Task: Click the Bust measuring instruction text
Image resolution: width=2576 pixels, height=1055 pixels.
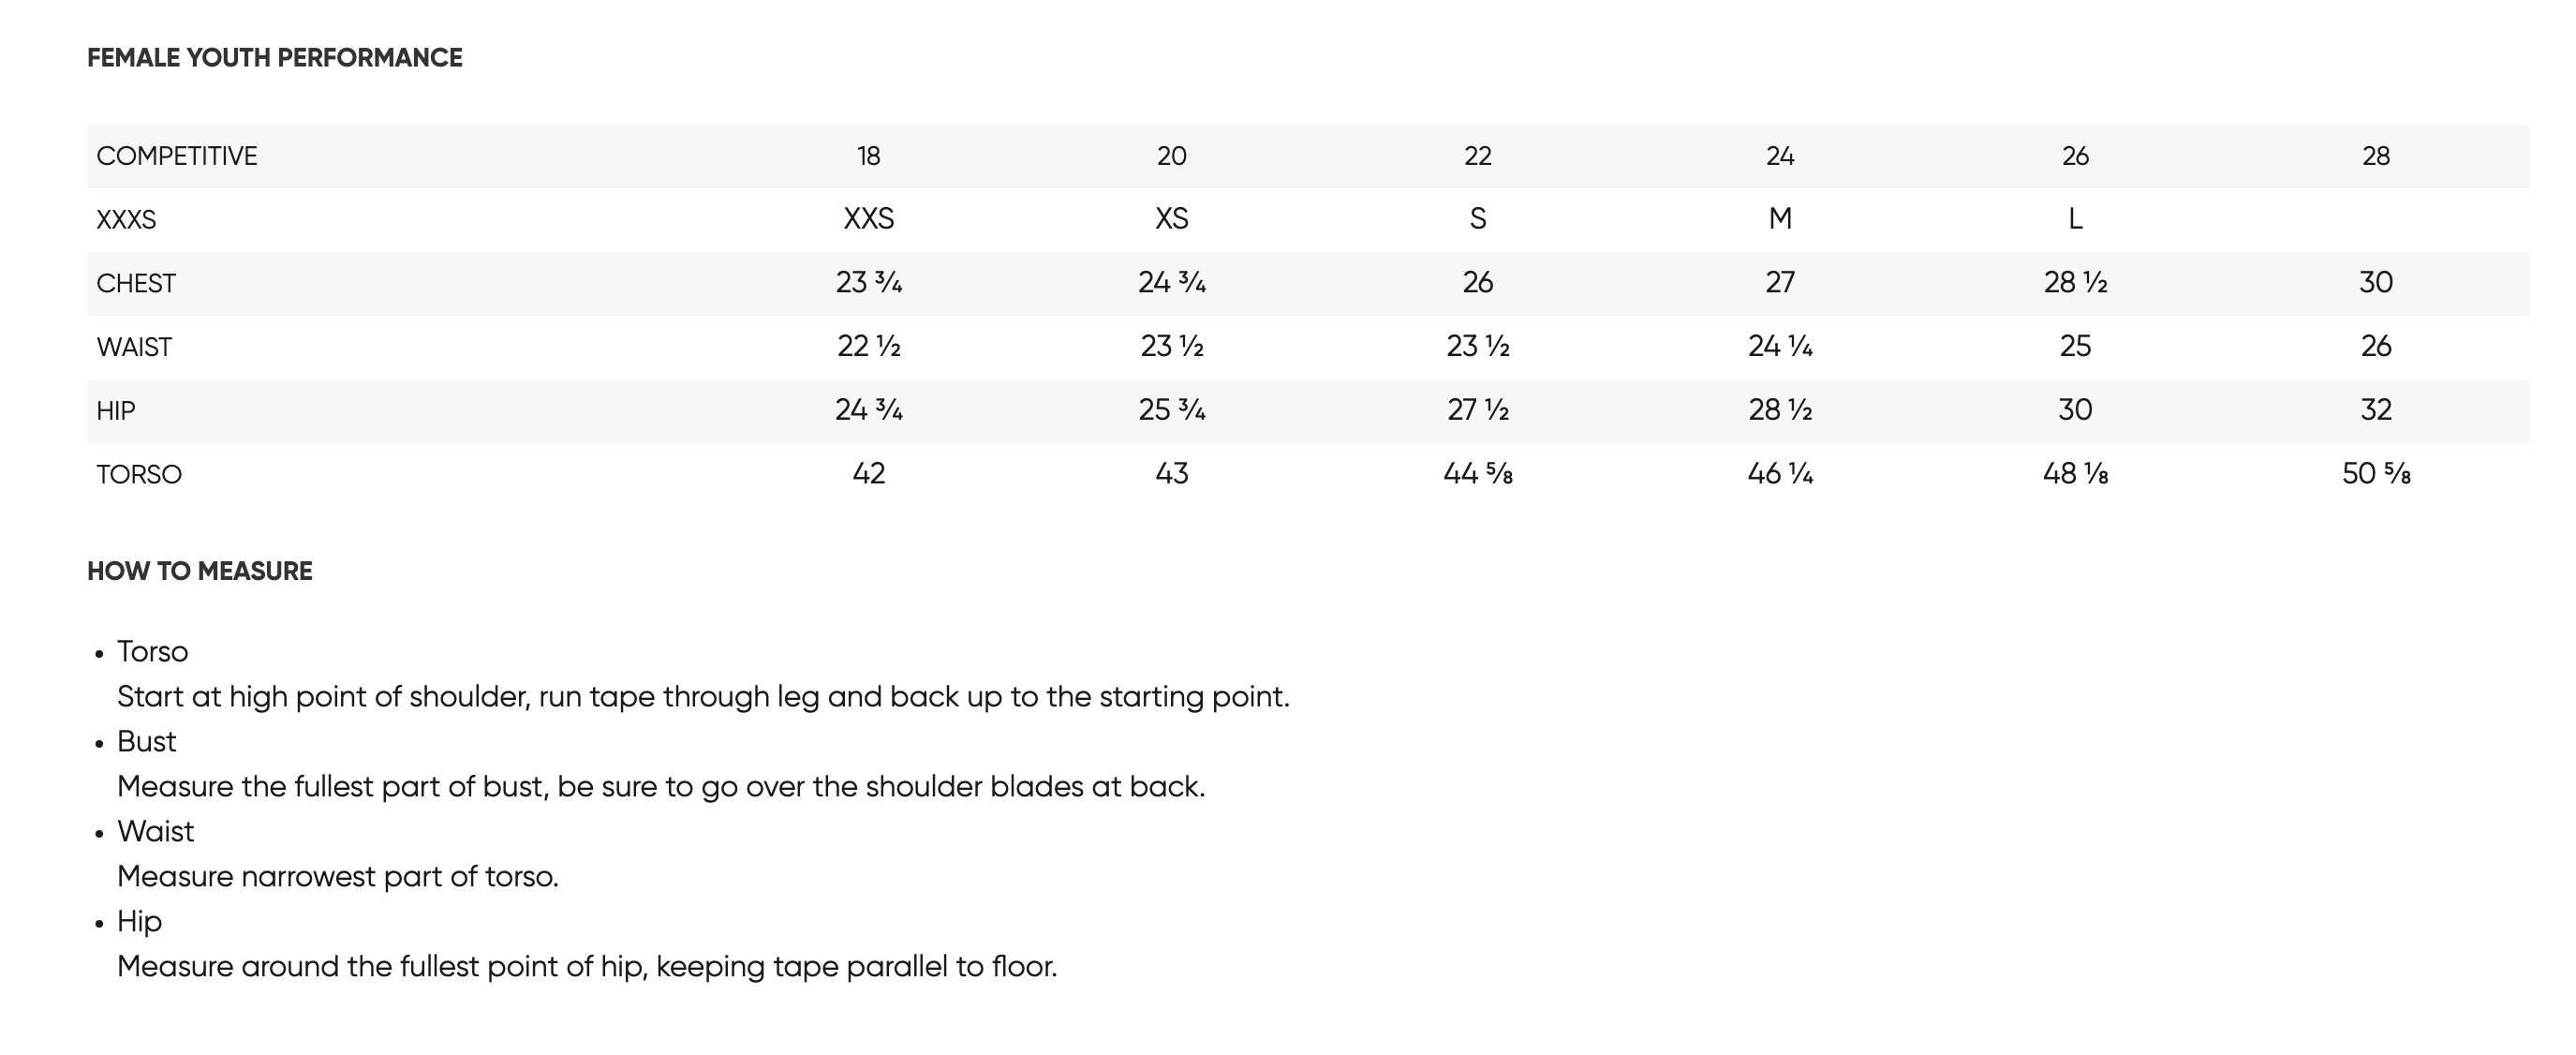Action: [661, 787]
